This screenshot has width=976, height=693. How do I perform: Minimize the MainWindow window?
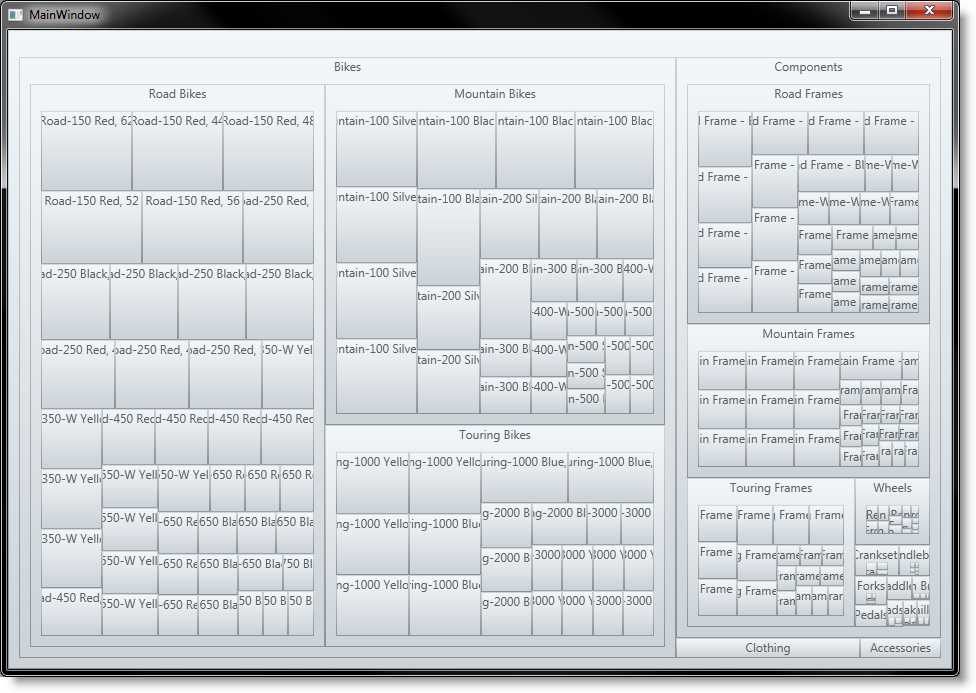(x=866, y=10)
